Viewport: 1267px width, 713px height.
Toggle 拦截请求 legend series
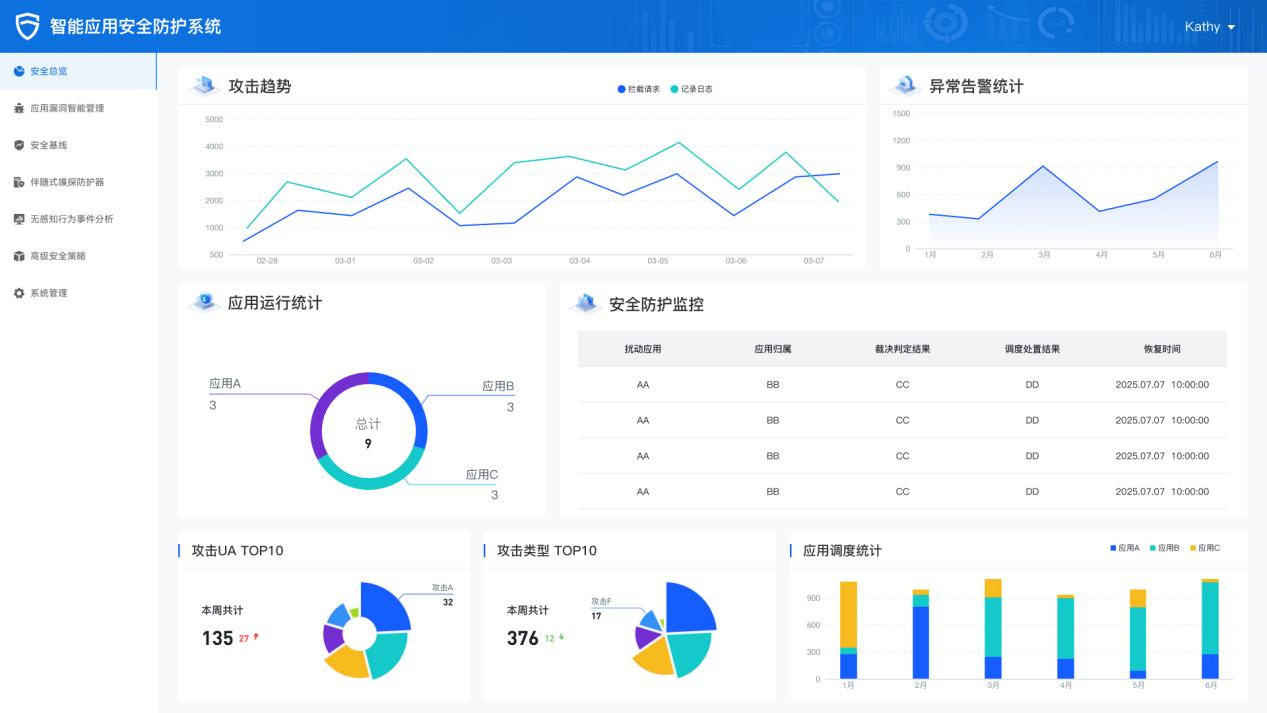coord(638,89)
